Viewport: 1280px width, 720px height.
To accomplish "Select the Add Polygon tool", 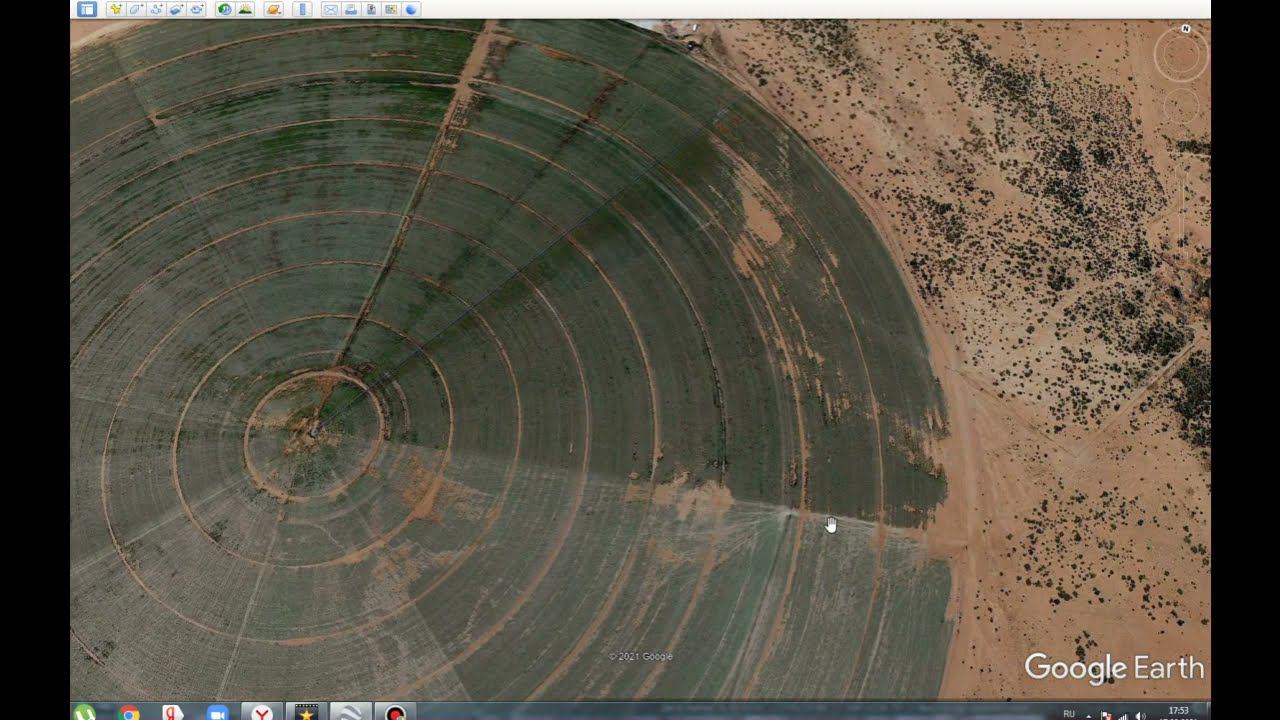I will pos(135,9).
